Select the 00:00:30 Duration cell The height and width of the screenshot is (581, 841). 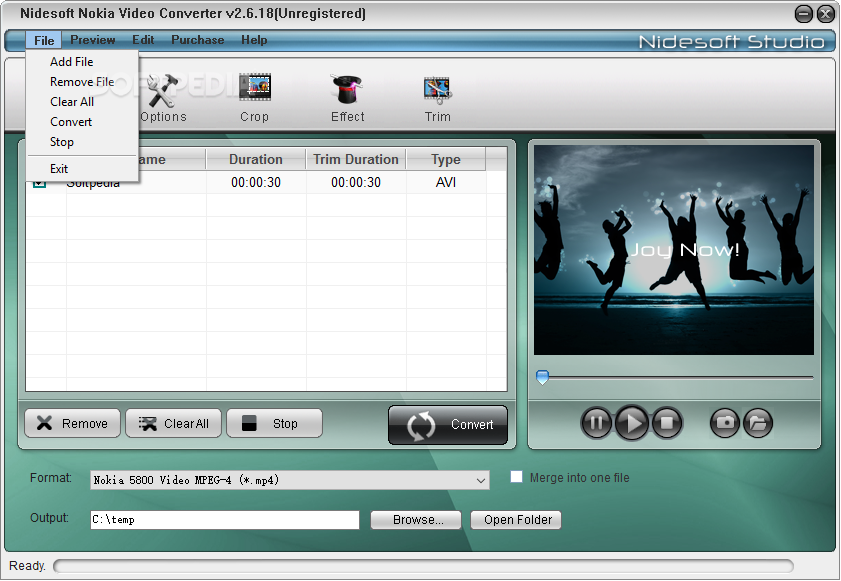click(x=256, y=182)
